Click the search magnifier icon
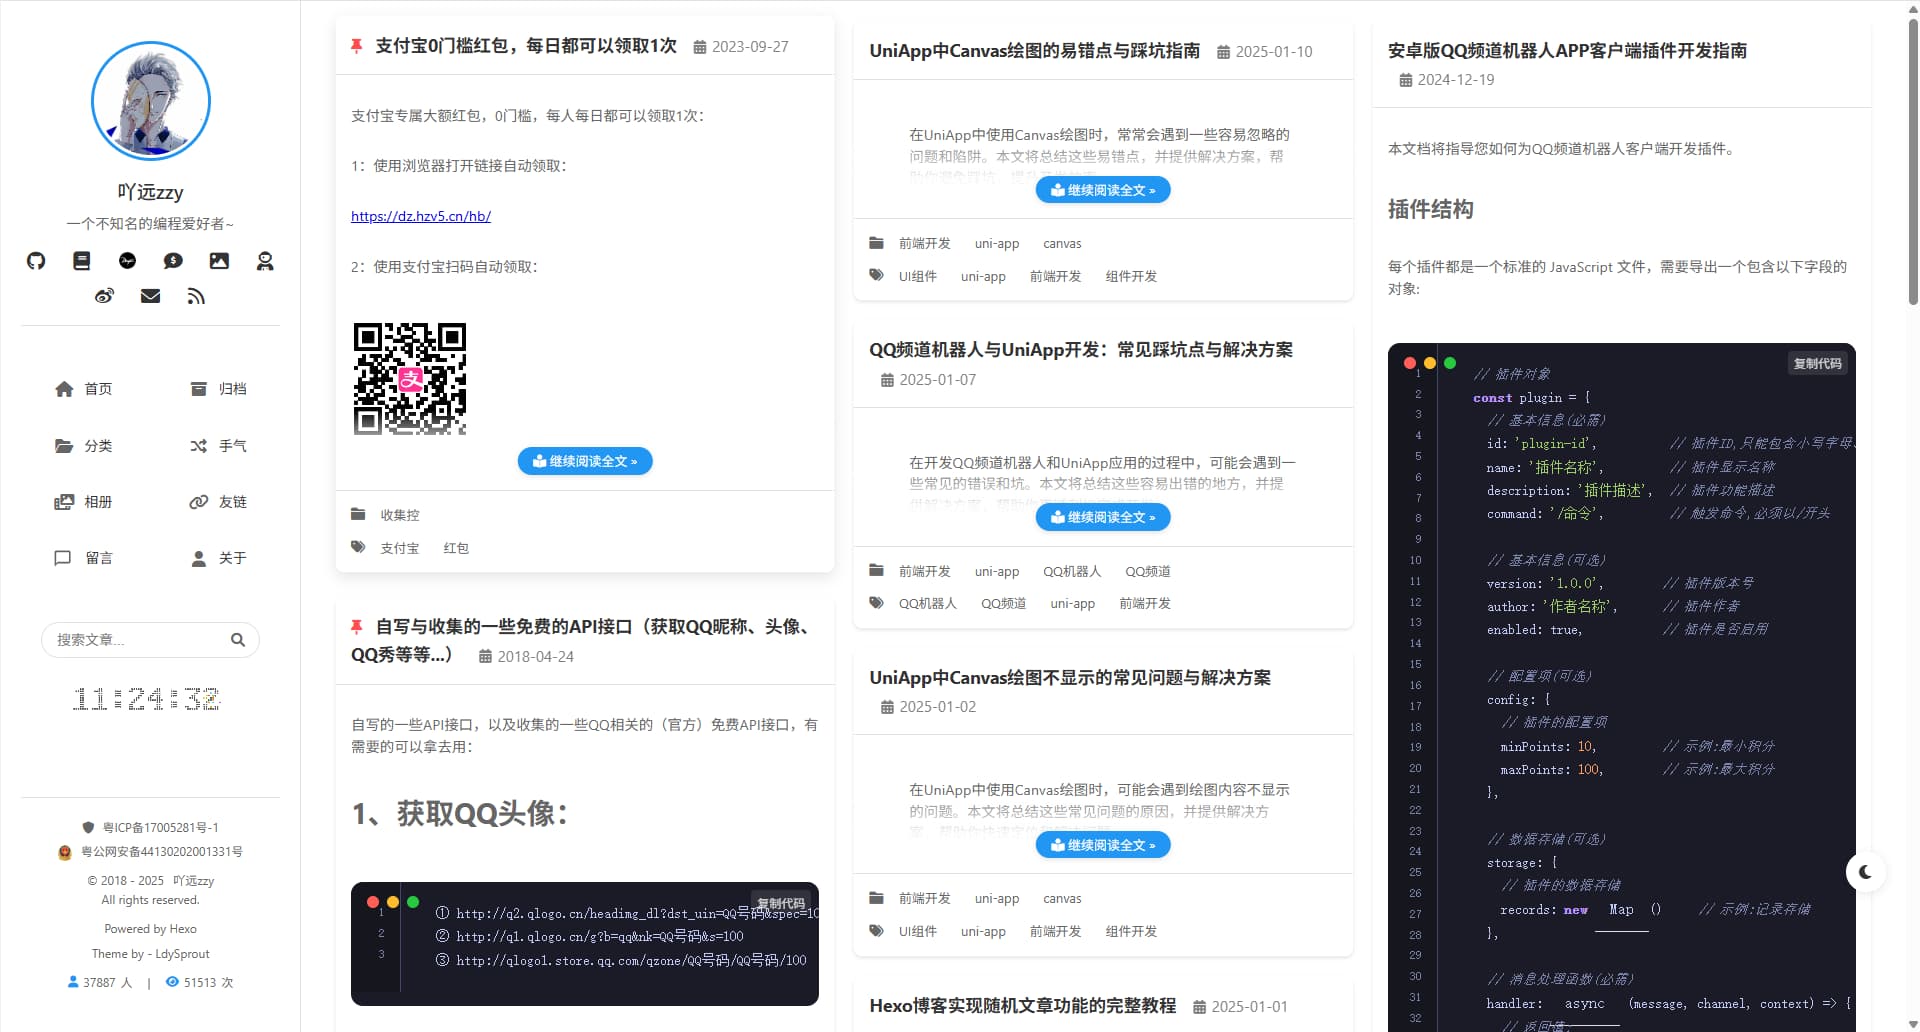Viewport: 1920px width, 1032px height. click(238, 640)
